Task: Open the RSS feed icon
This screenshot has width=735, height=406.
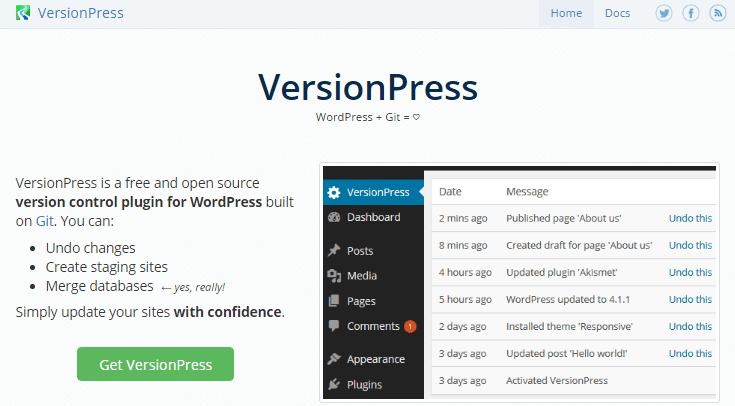Action: 718,13
